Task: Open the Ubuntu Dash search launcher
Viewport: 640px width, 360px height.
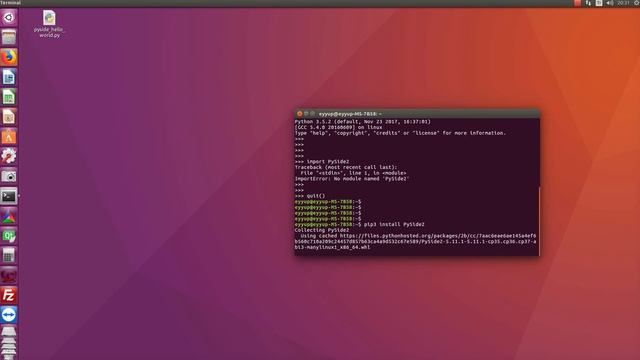Action: (x=9, y=18)
